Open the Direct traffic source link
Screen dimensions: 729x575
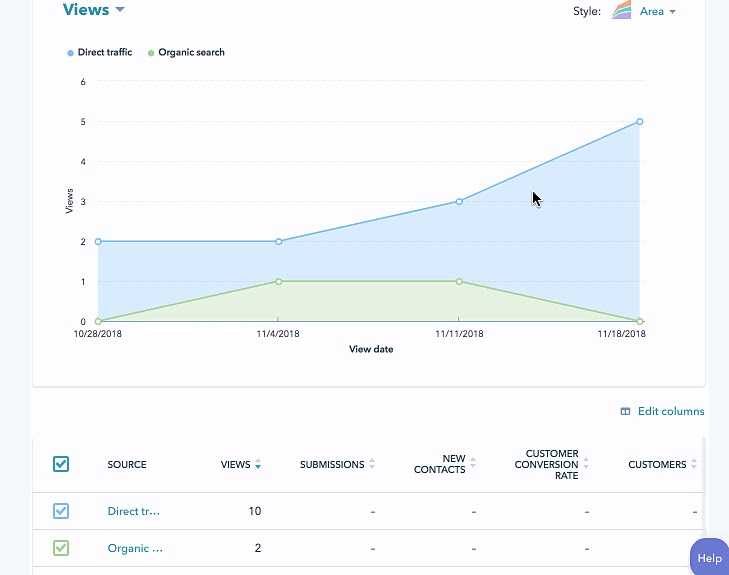click(x=133, y=511)
